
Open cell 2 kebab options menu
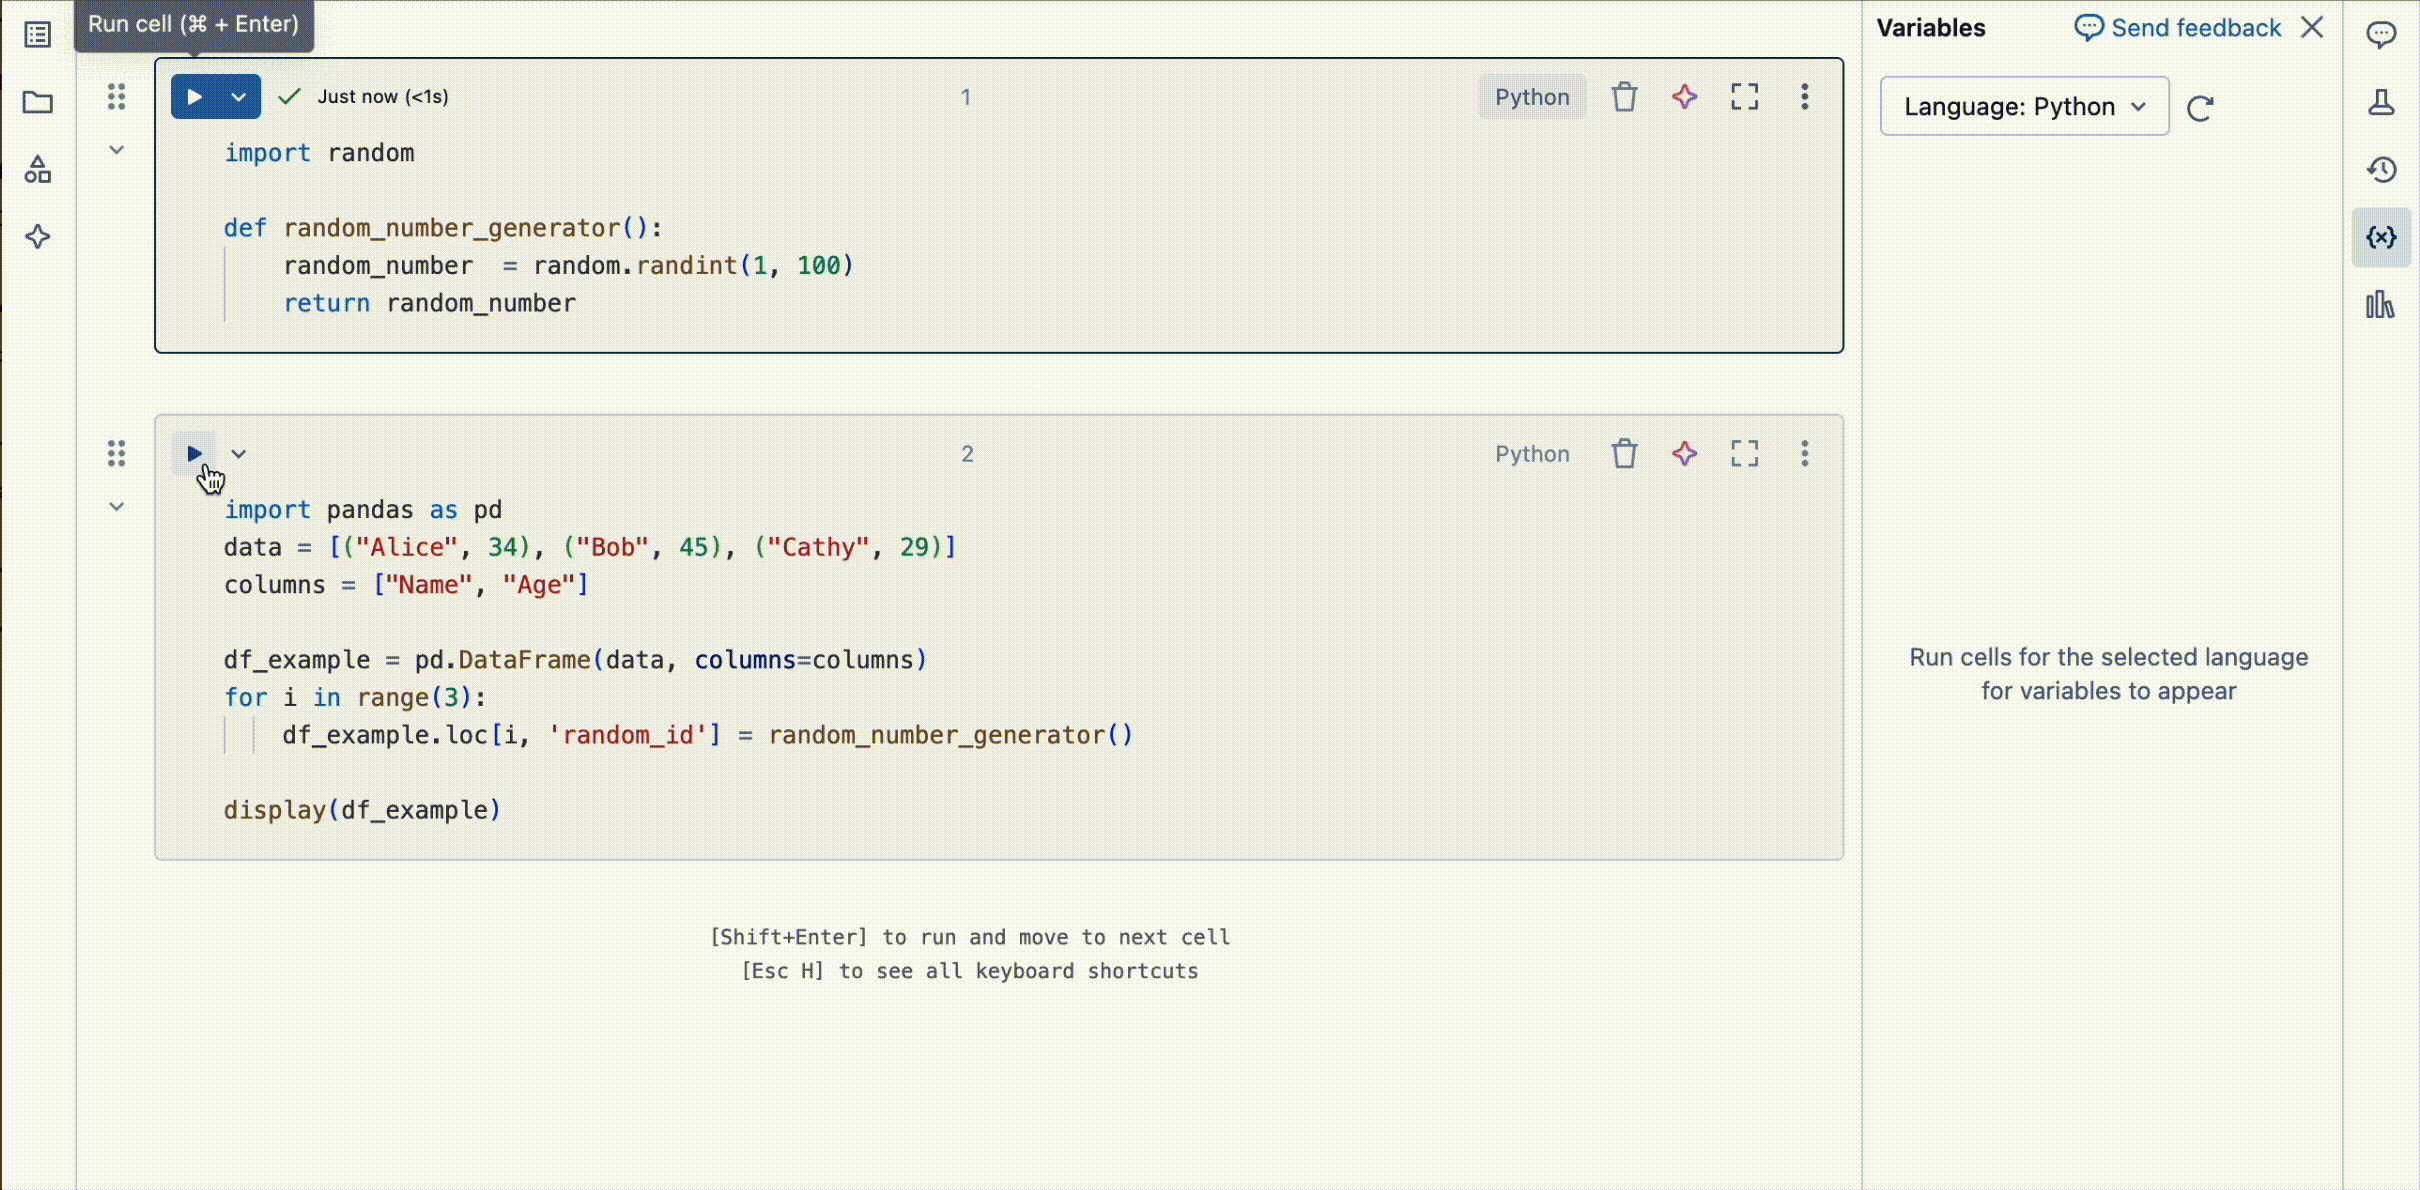click(x=1804, y=453)
